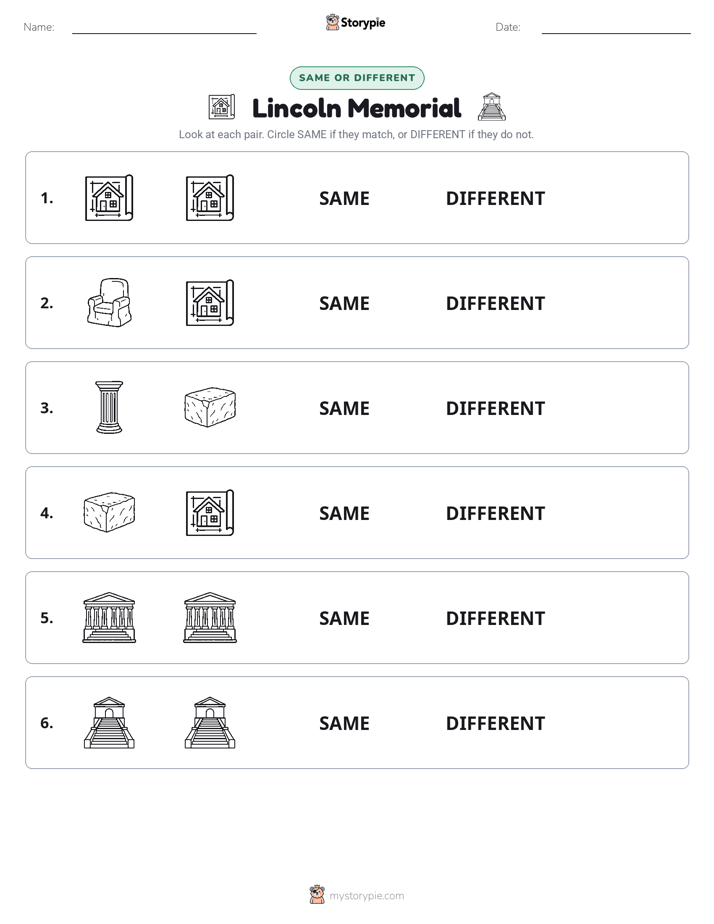Click the blueprint icon in row 2
Viewport: 714px width, 924px height.
click(210, 302)
